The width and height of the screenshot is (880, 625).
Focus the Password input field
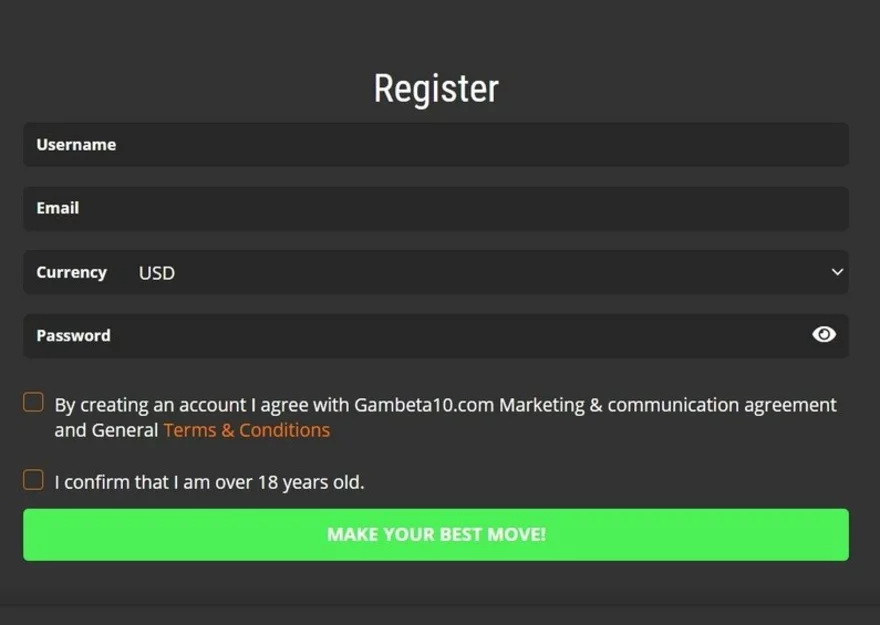436,336
